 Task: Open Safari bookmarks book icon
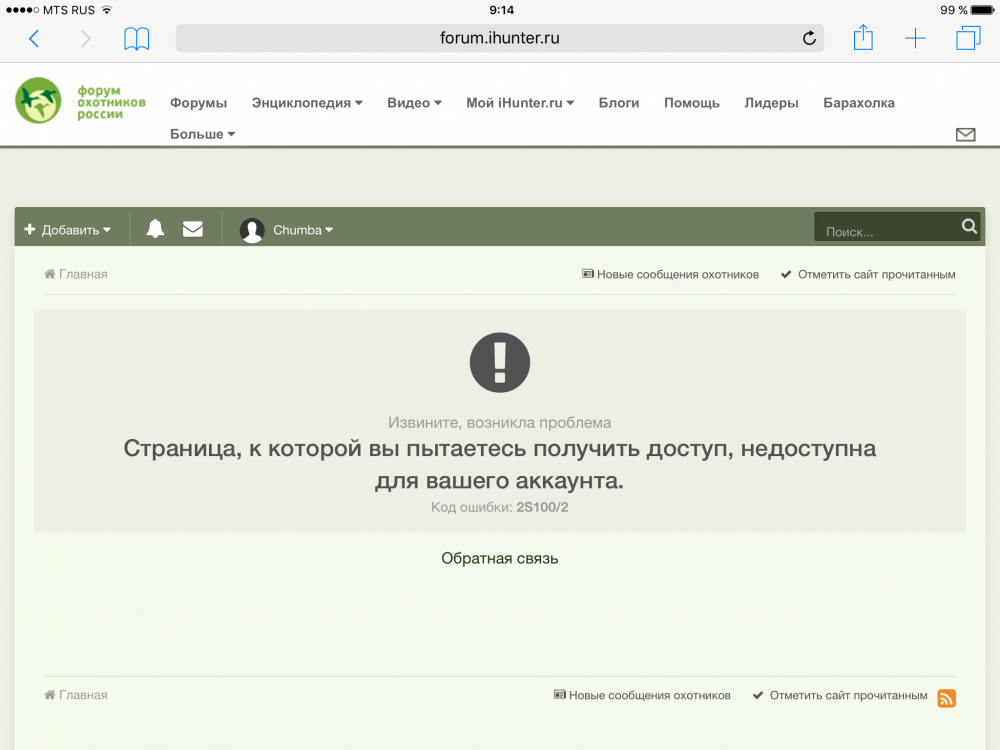coord(136,39)
